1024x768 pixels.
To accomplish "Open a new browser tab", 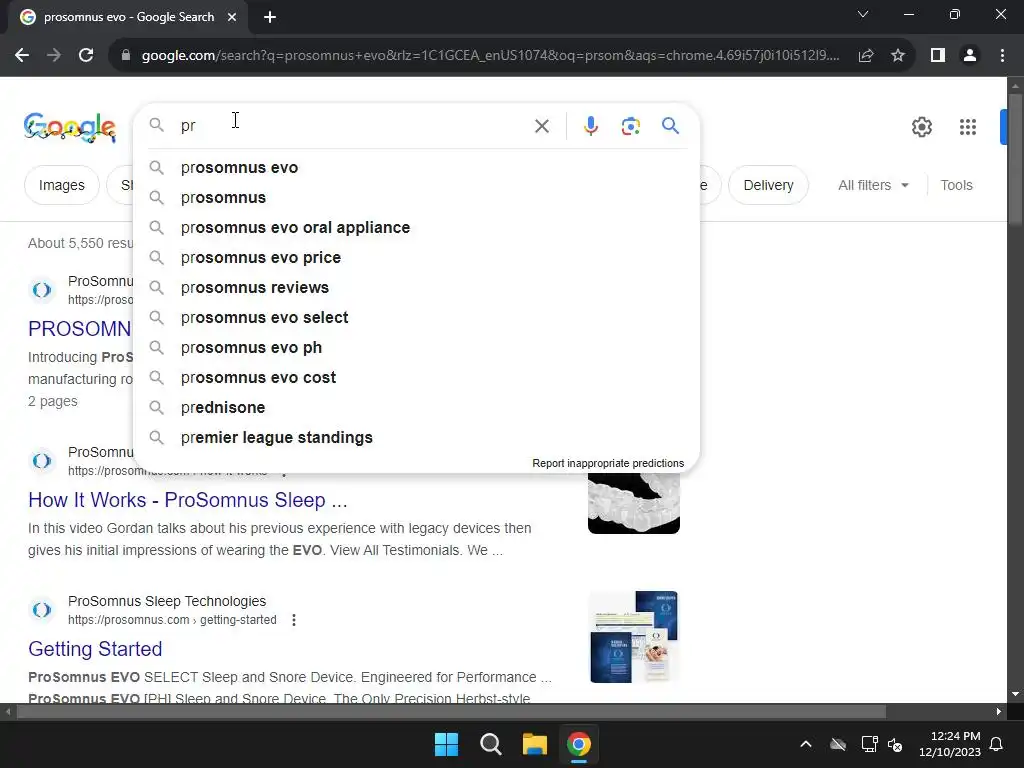I will click(x=270, y=17).
